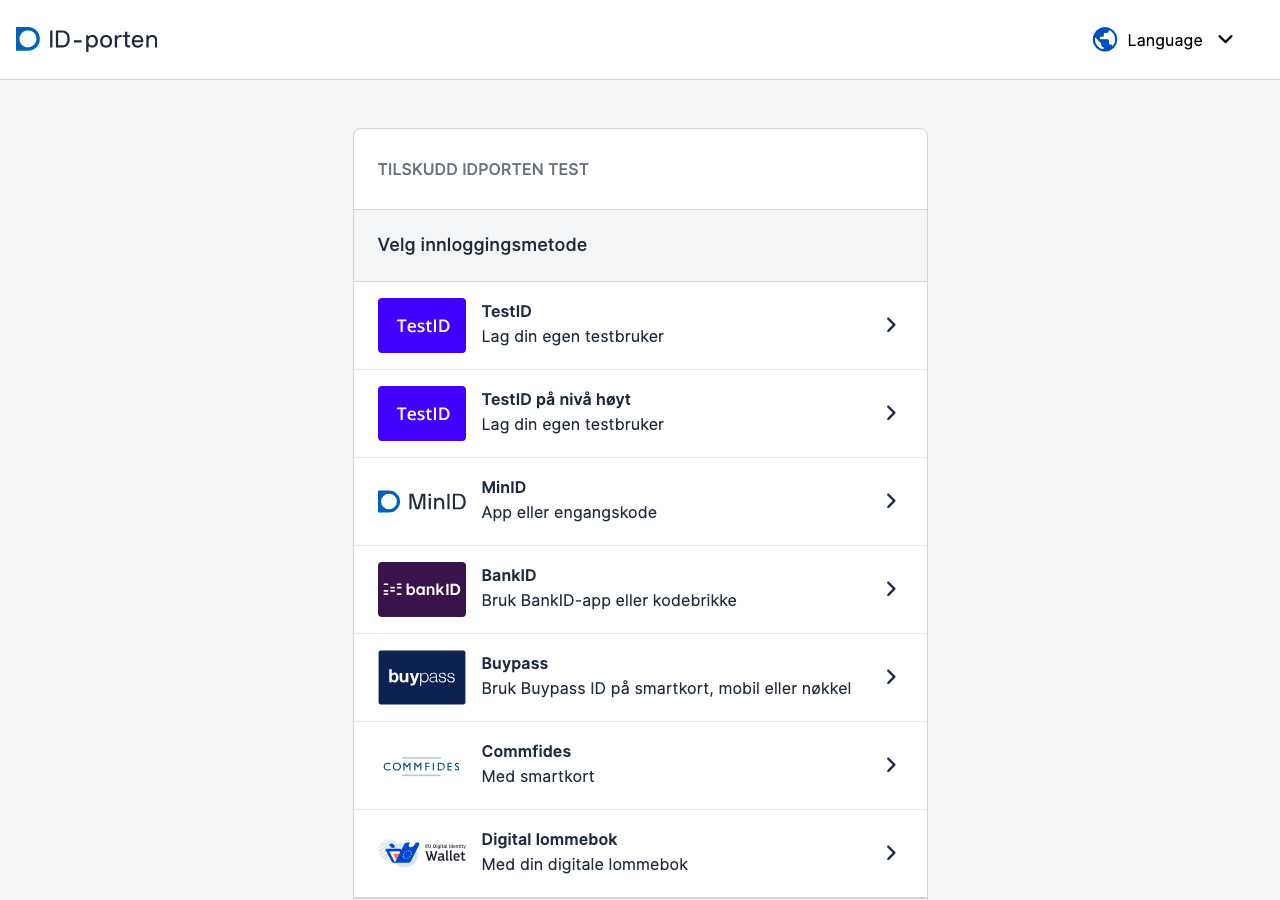
Task: Click the Velg innloggingsmetode heading
Action: tap(482, 245)
